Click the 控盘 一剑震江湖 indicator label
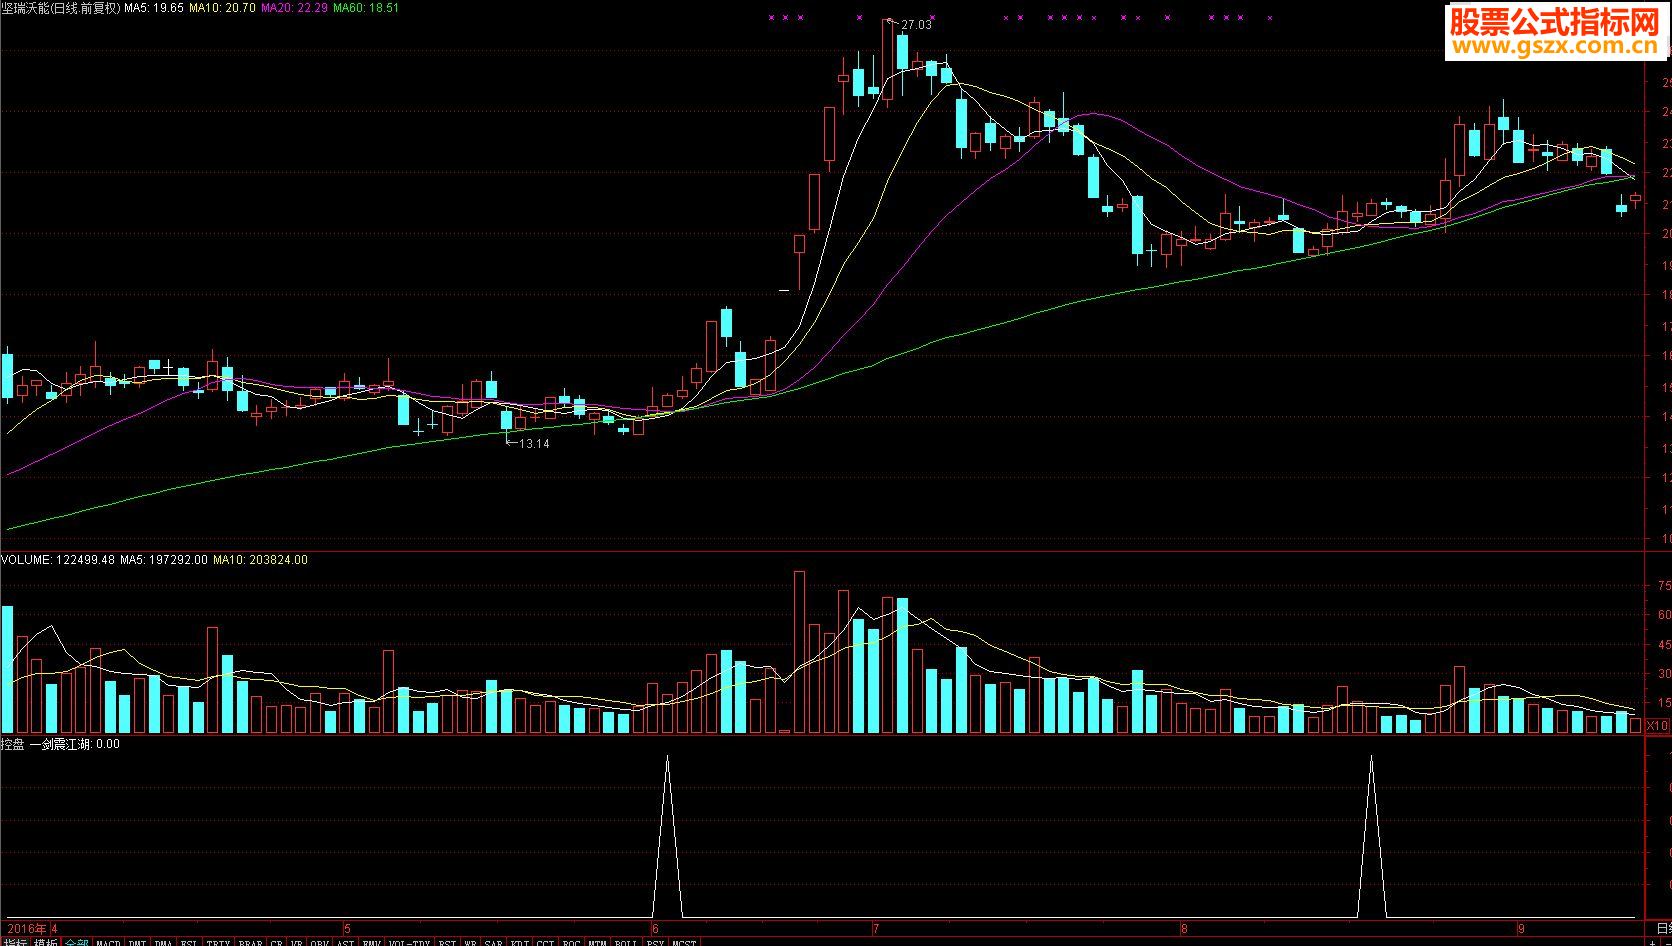Screen dimensions: 1672x946 (60, 744)
